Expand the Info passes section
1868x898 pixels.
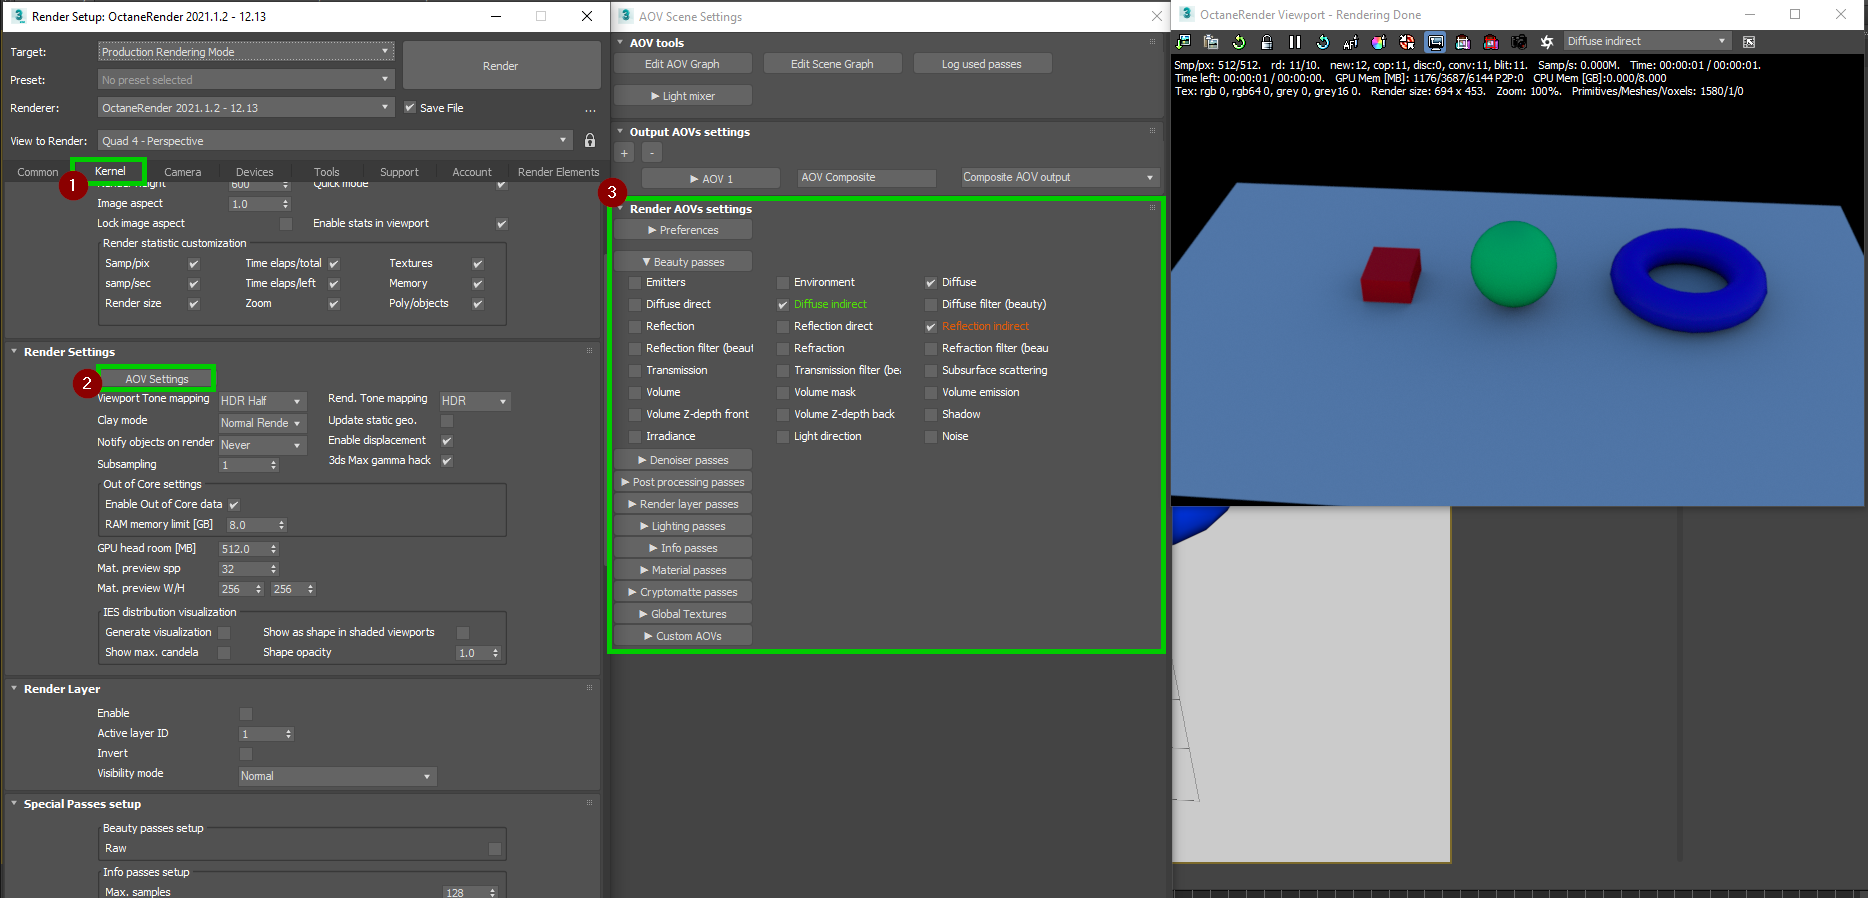point(684,548)
